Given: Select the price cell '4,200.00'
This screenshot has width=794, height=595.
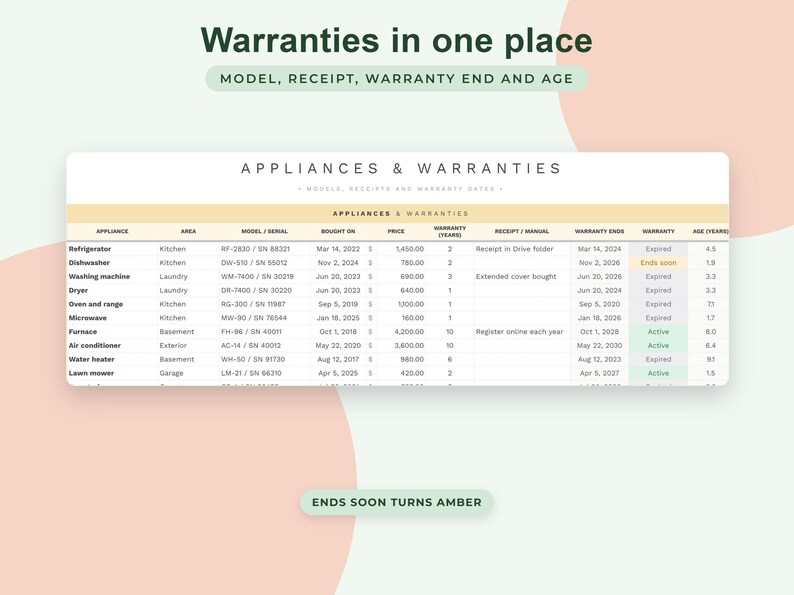Looking at the screenshot, I should (409, 332).
